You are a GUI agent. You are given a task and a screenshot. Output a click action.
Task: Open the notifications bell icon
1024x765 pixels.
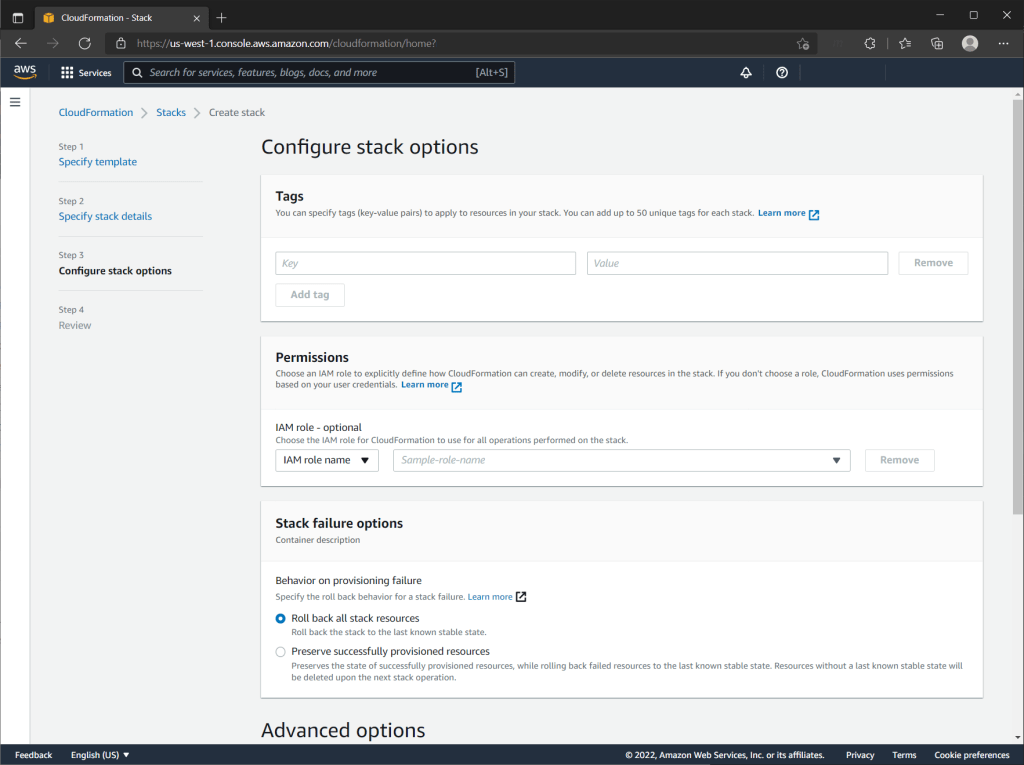[x=745, y=73]
